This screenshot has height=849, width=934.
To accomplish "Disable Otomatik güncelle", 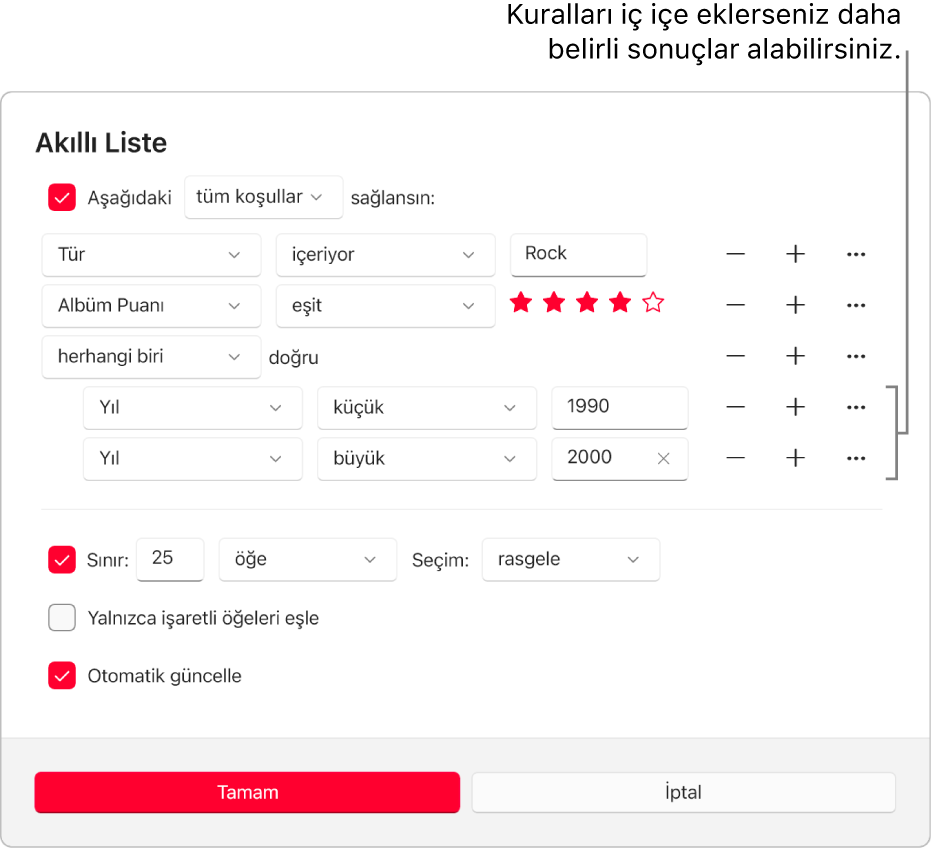I will pyautogui.click(x=62, y=675).
